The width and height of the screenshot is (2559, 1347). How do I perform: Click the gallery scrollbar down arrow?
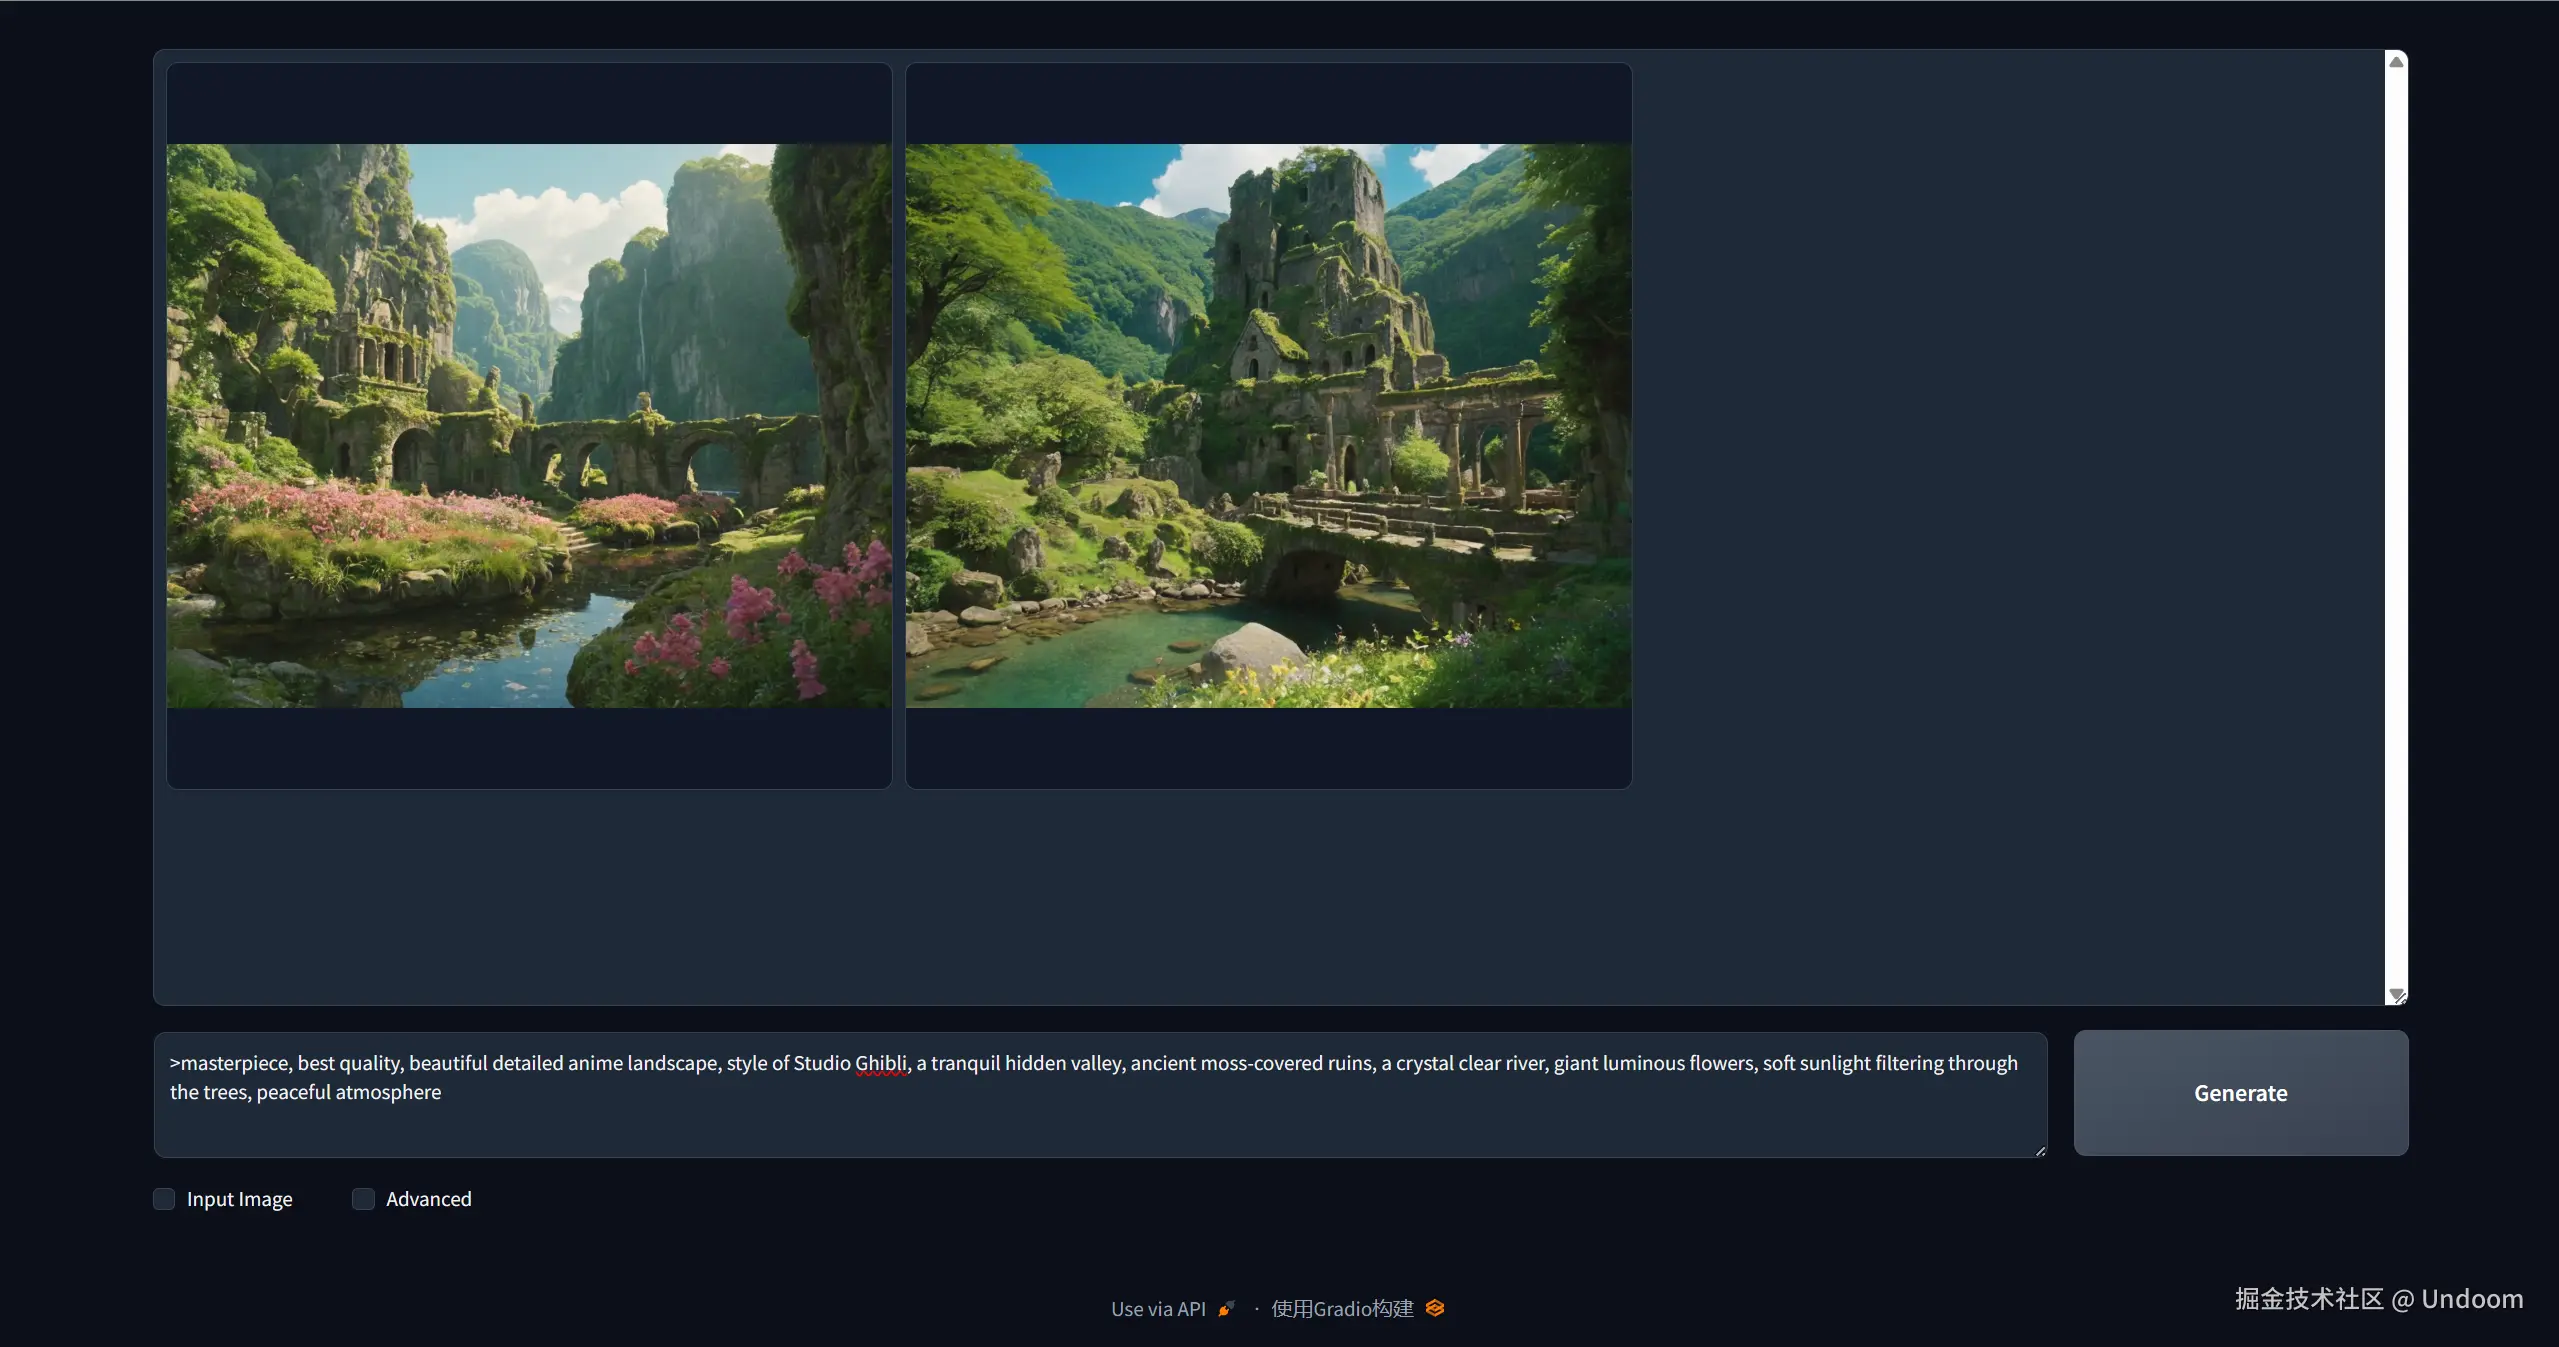coord(2396,994)
